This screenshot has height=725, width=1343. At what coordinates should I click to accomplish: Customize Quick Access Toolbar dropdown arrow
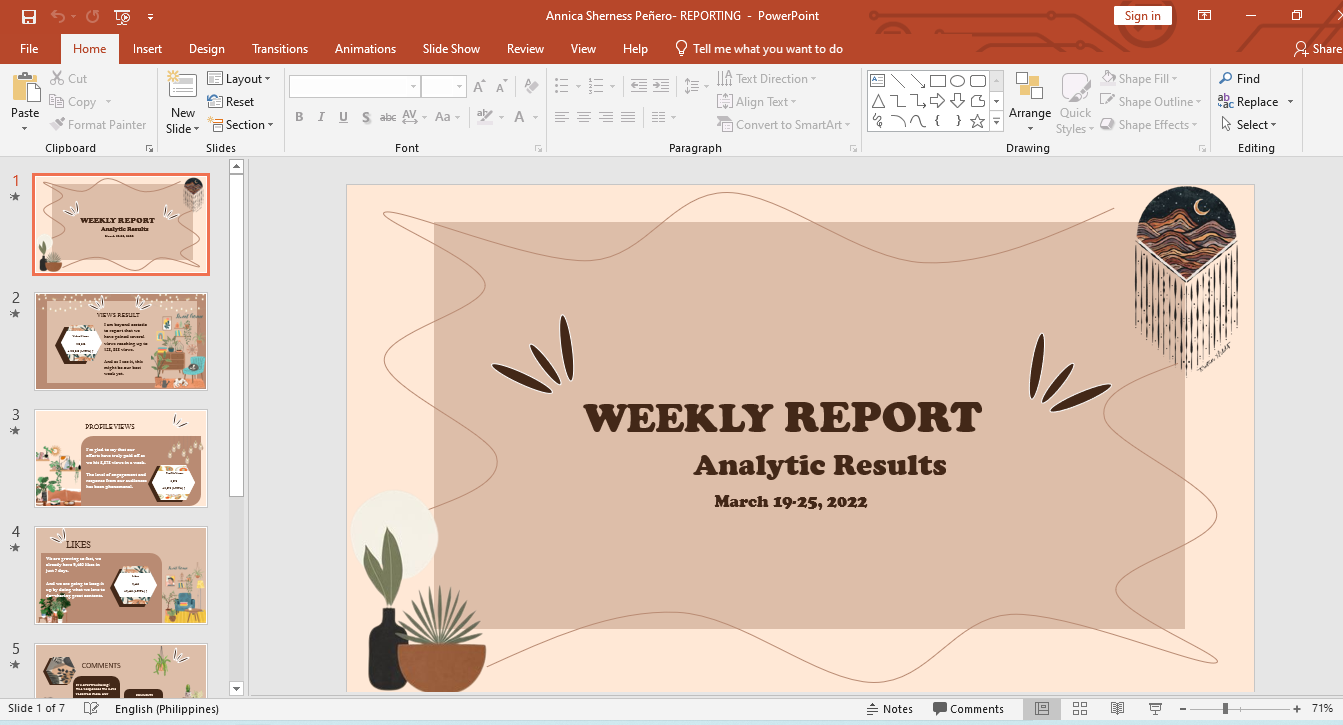click(x=151, y=16)
